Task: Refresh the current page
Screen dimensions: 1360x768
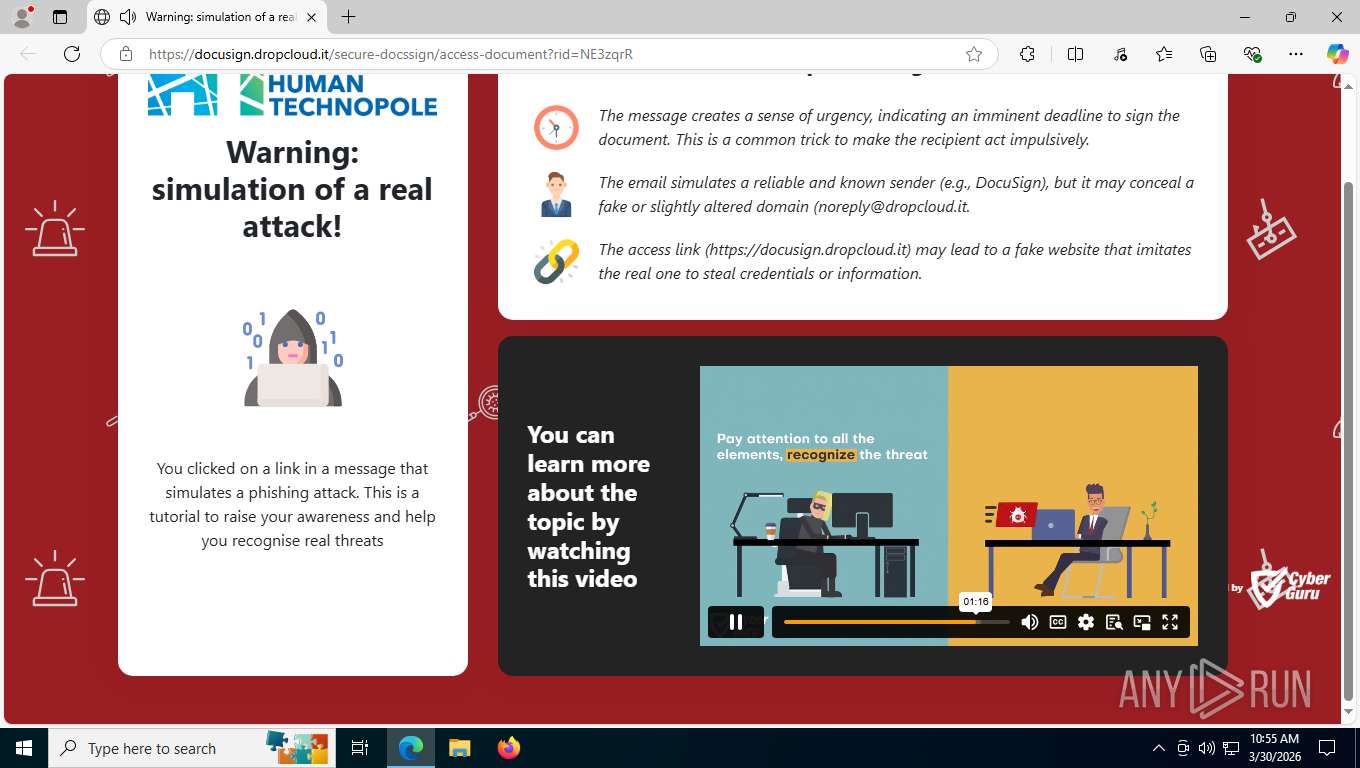Action: pos(72,54)
